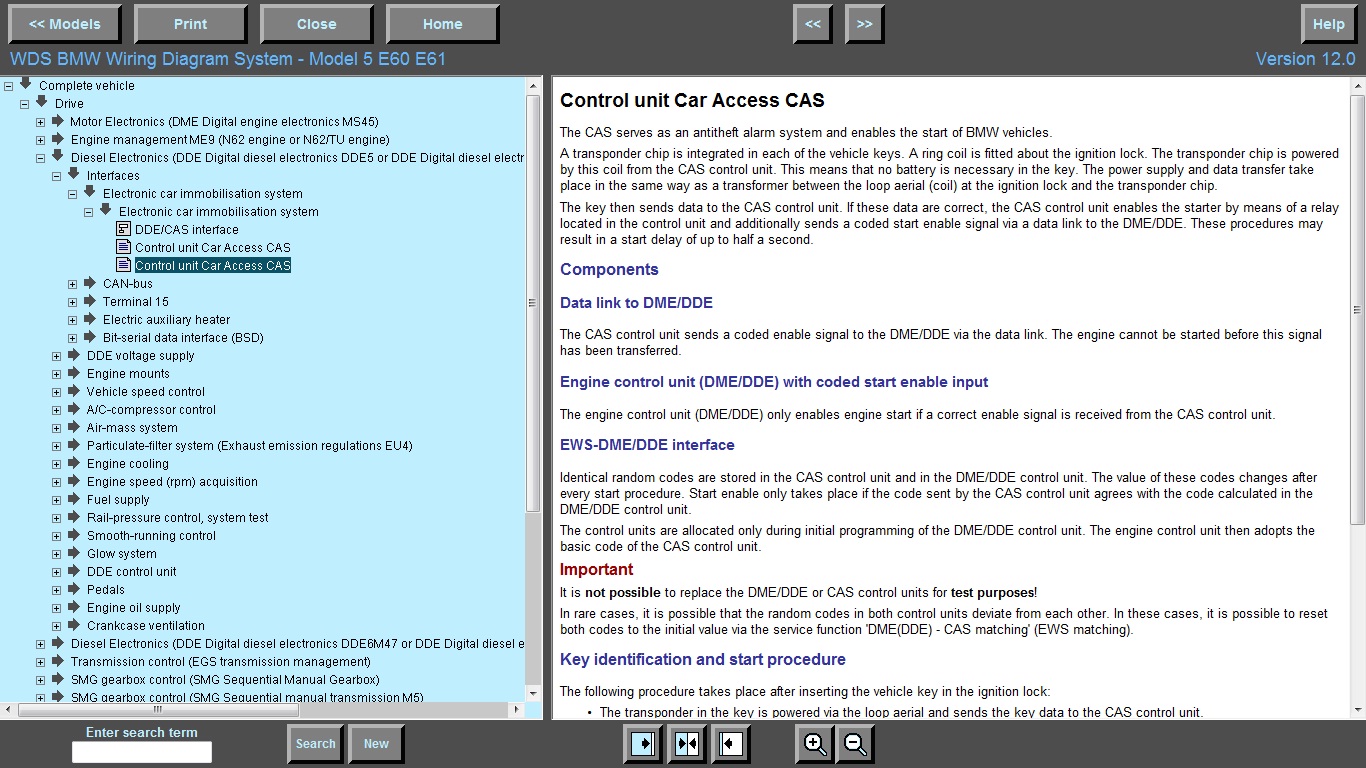Click the Print button
The image size is (1366, 768).
coord(190,24)
